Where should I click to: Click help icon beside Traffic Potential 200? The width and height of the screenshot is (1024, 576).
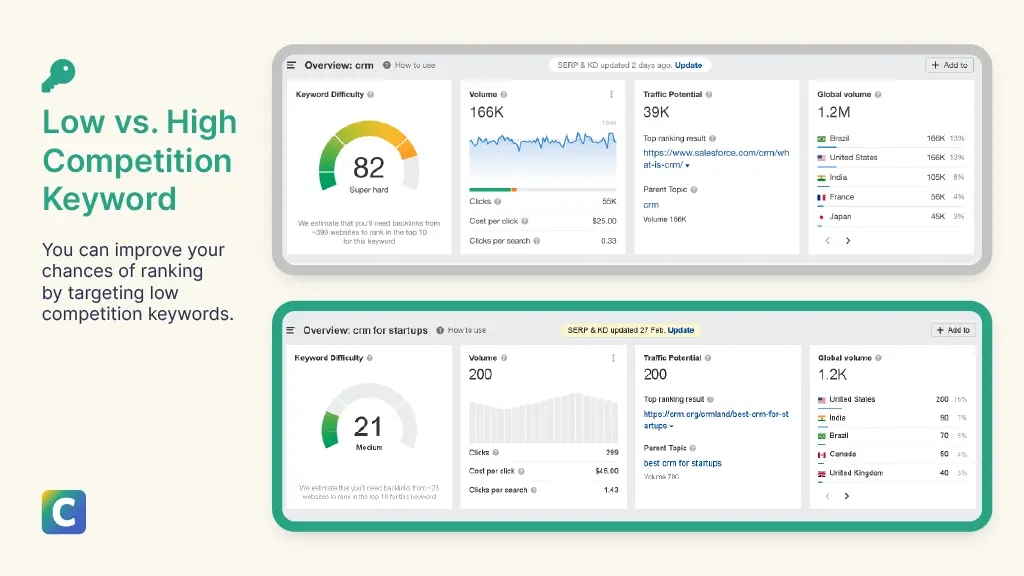[x=708, y=358]
